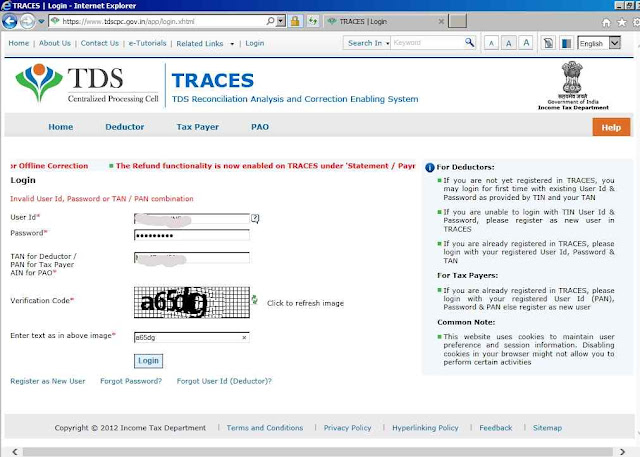640x457 pixels.
Task: Click the Internet Explorer title bar icon
Action: pyautogui.click(x=6, y=5)
